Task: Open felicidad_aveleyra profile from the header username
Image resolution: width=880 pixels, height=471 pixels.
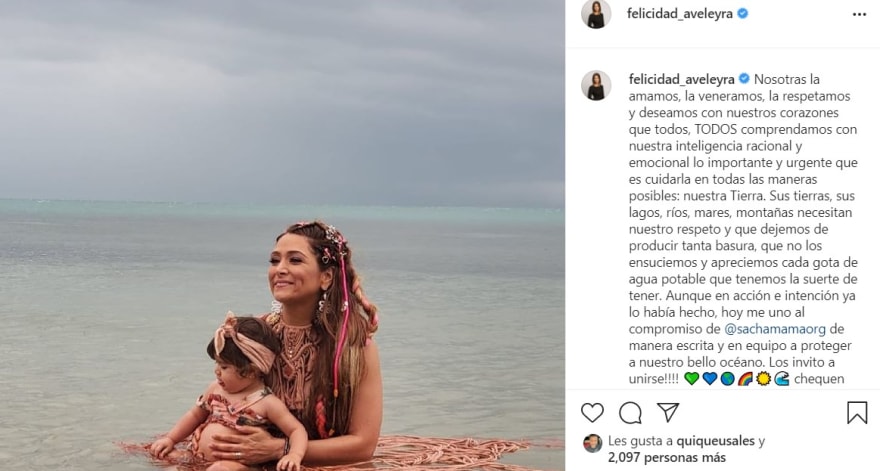Action: (x=680, y=14)
